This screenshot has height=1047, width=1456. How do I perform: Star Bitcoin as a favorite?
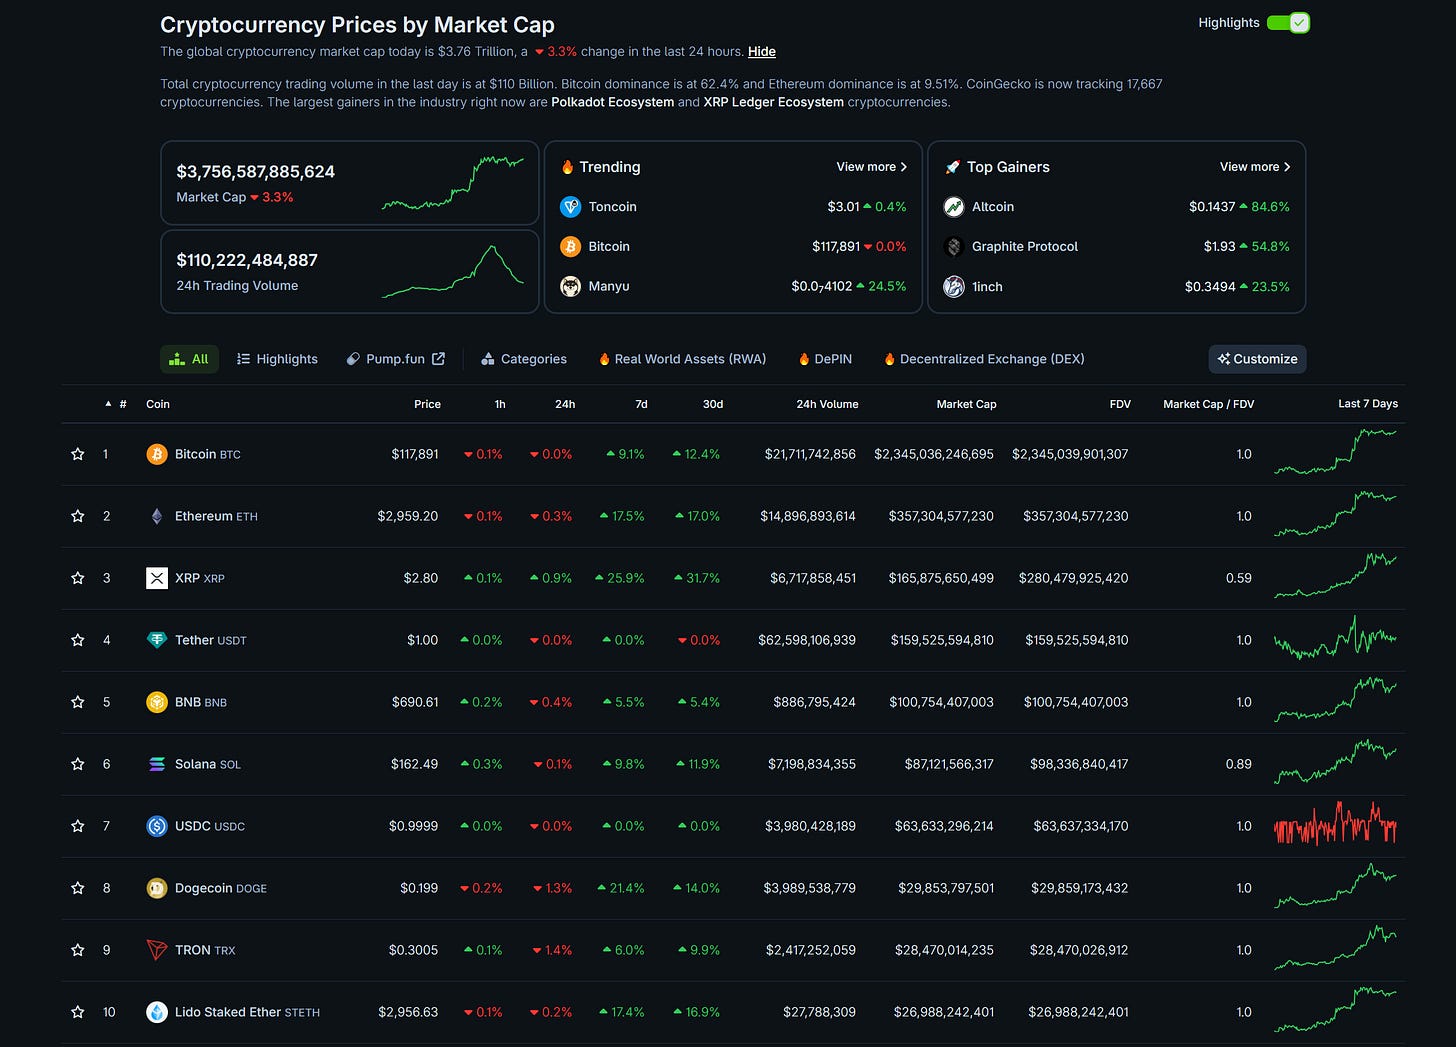point(78,454)
